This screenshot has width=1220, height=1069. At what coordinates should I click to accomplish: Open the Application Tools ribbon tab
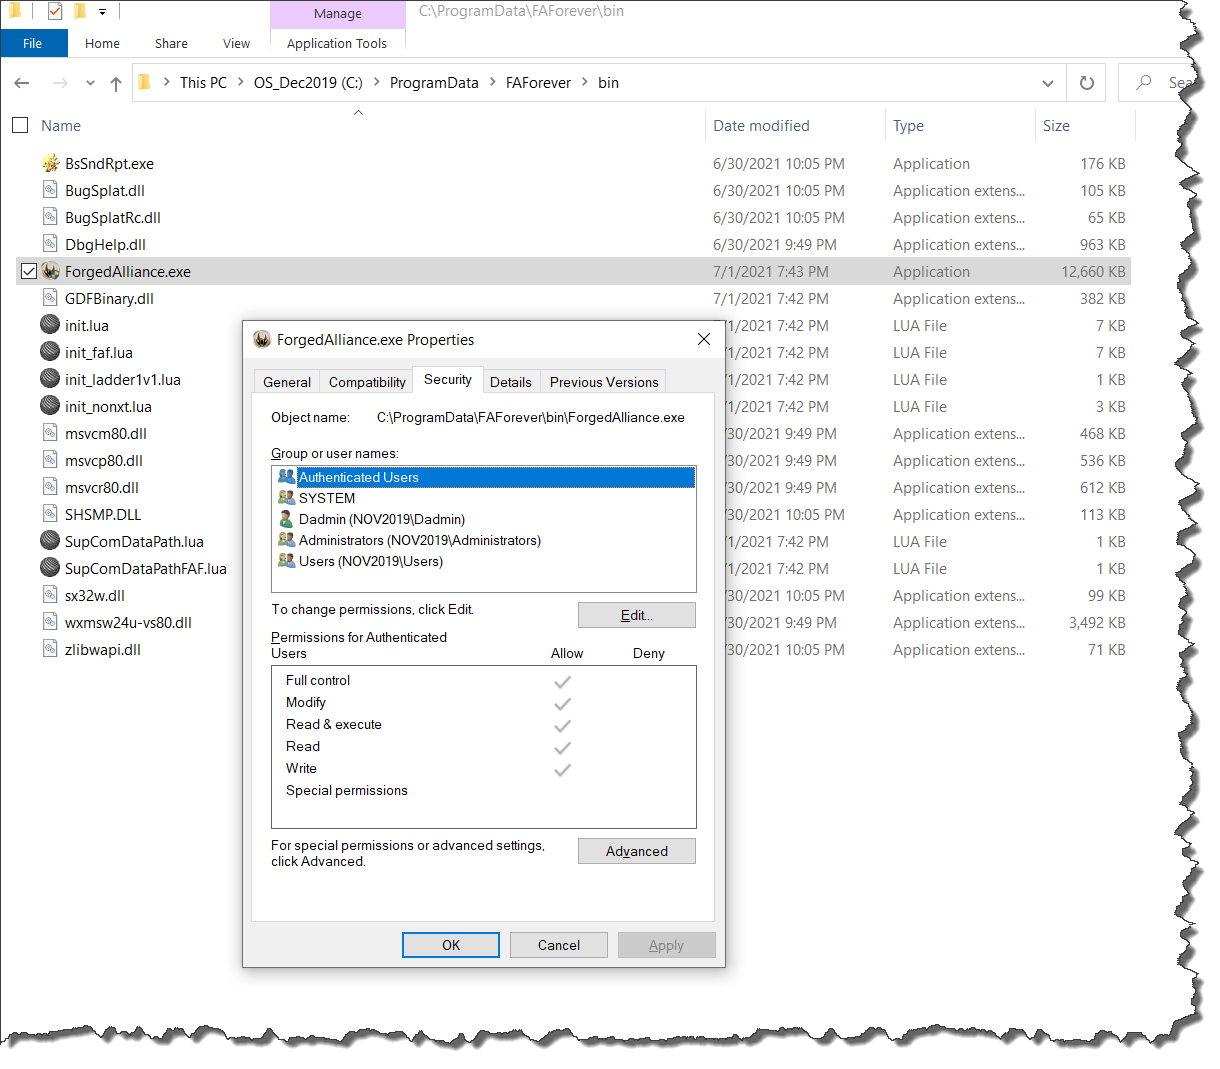point(337,43)
